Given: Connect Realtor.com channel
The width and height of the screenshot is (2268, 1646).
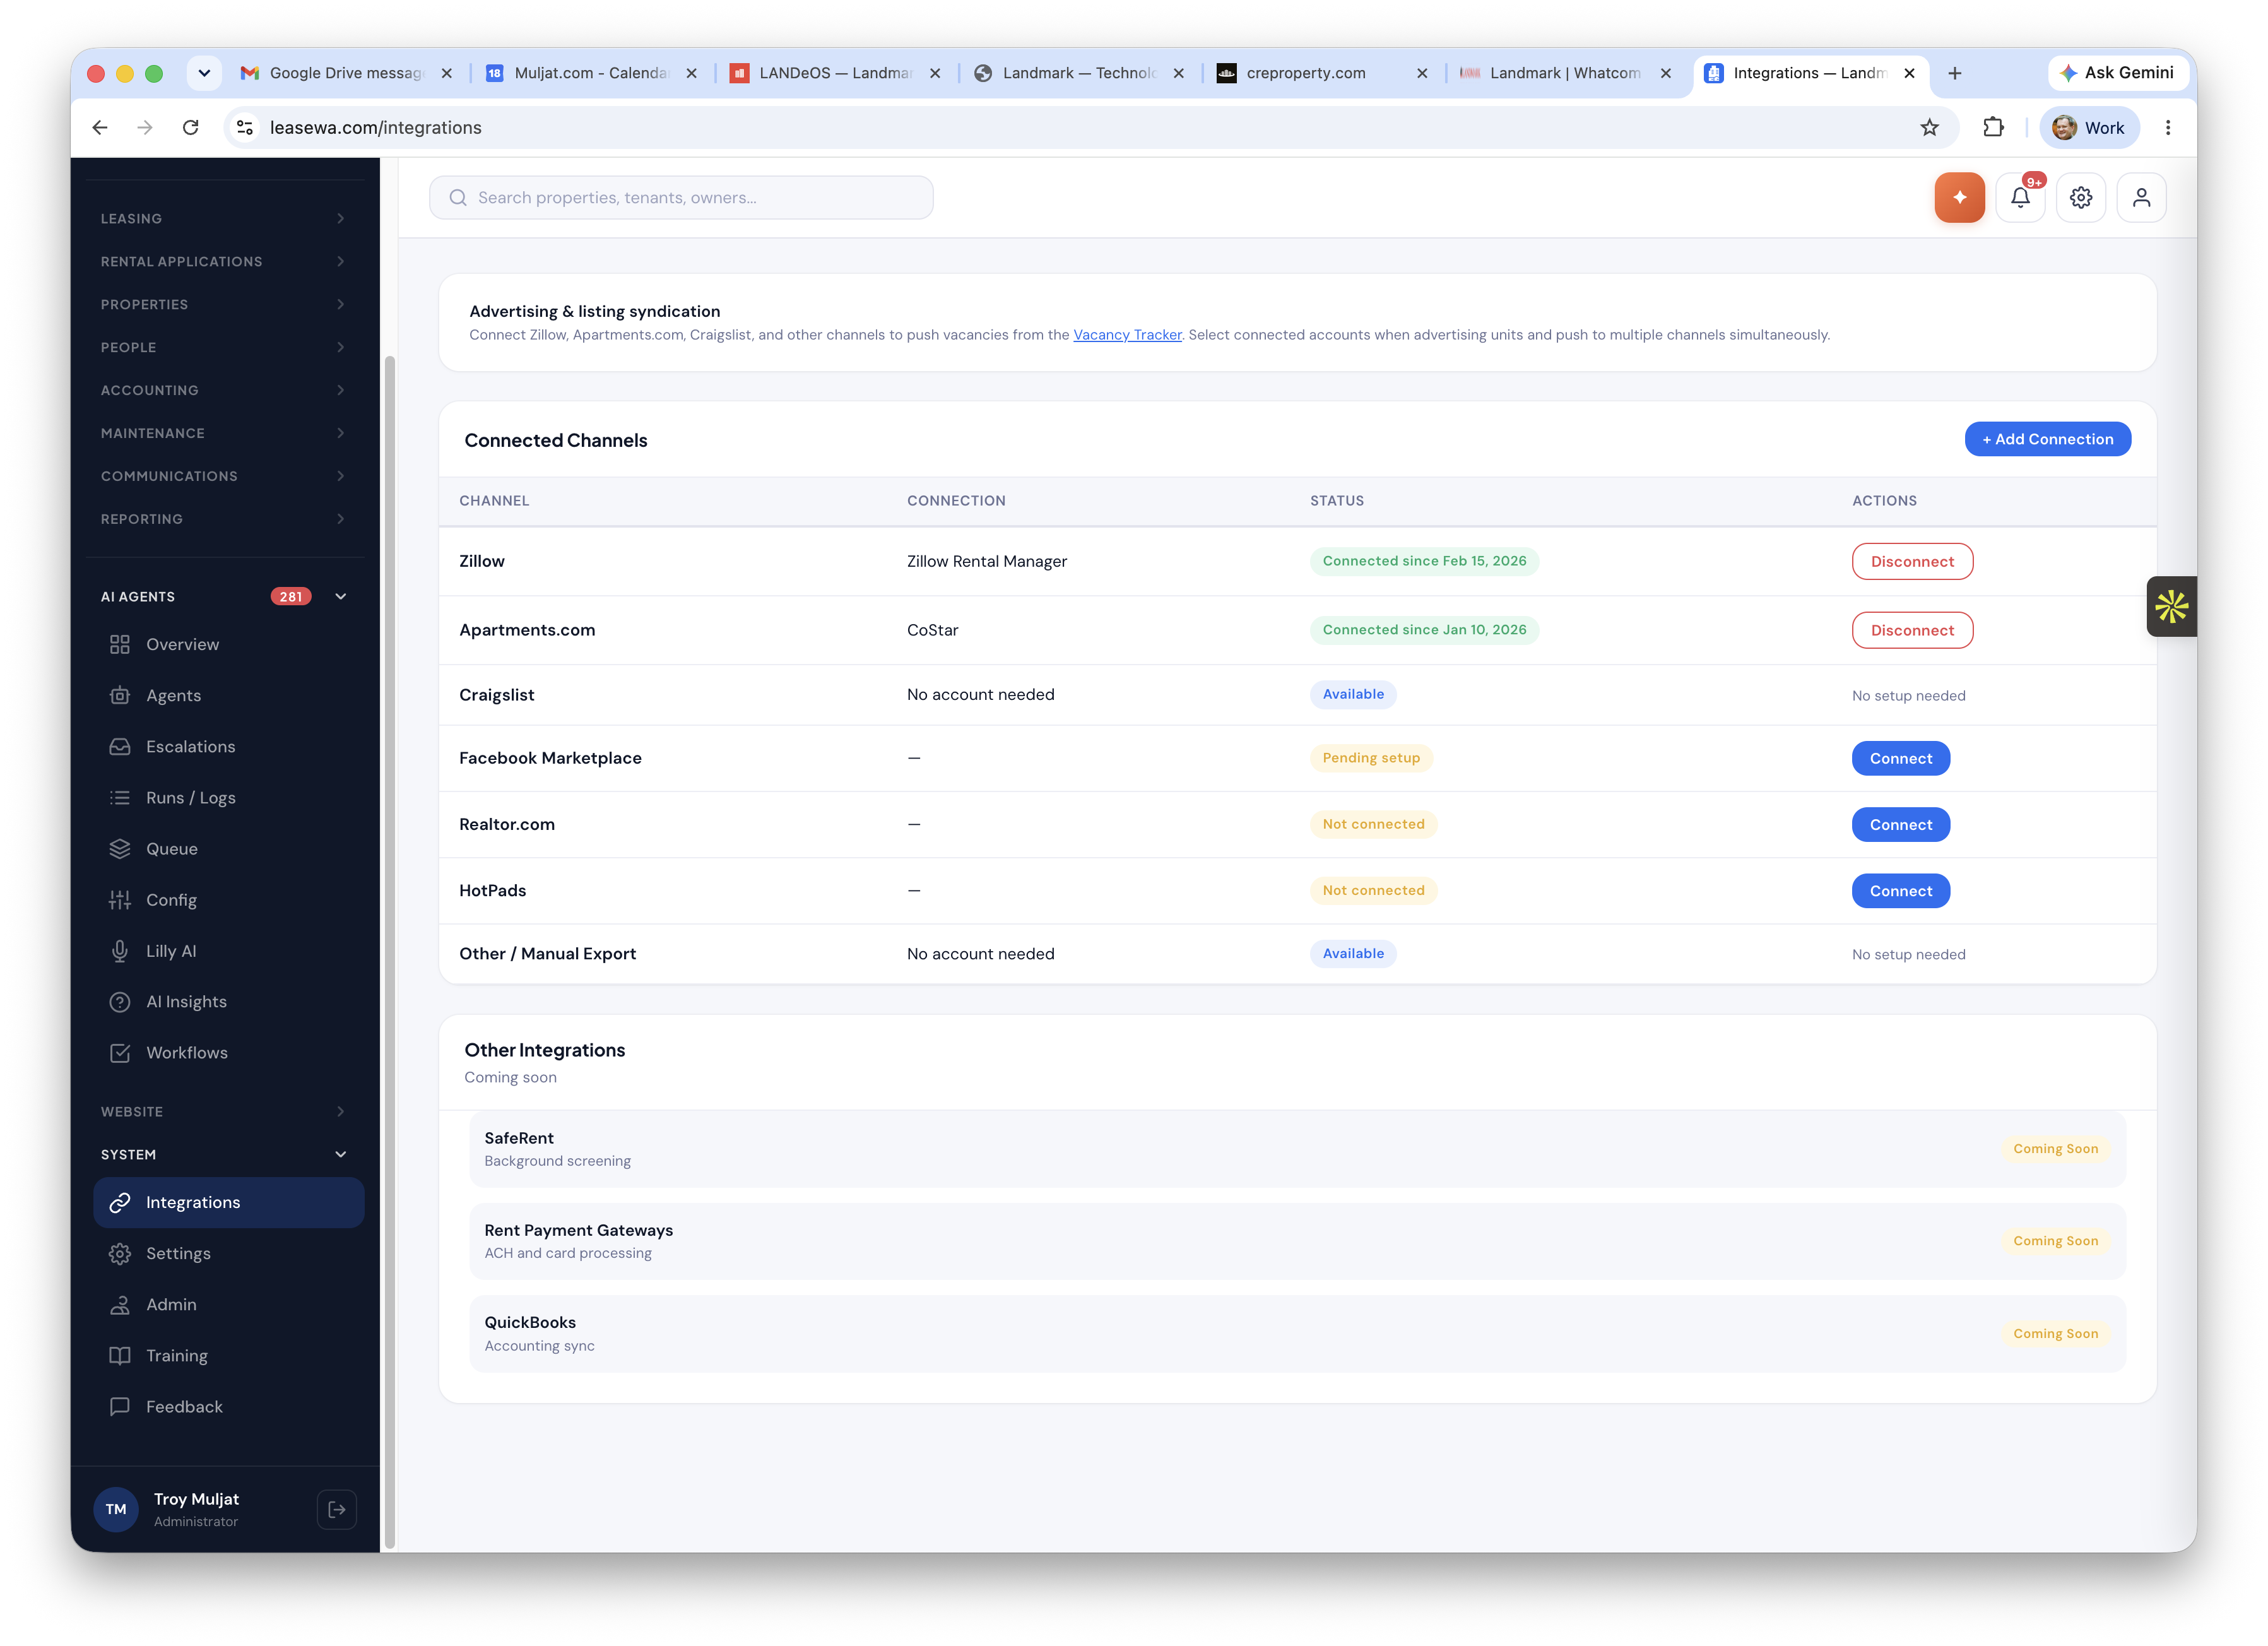Looking at the screenshot, I should click(1900, 824).
